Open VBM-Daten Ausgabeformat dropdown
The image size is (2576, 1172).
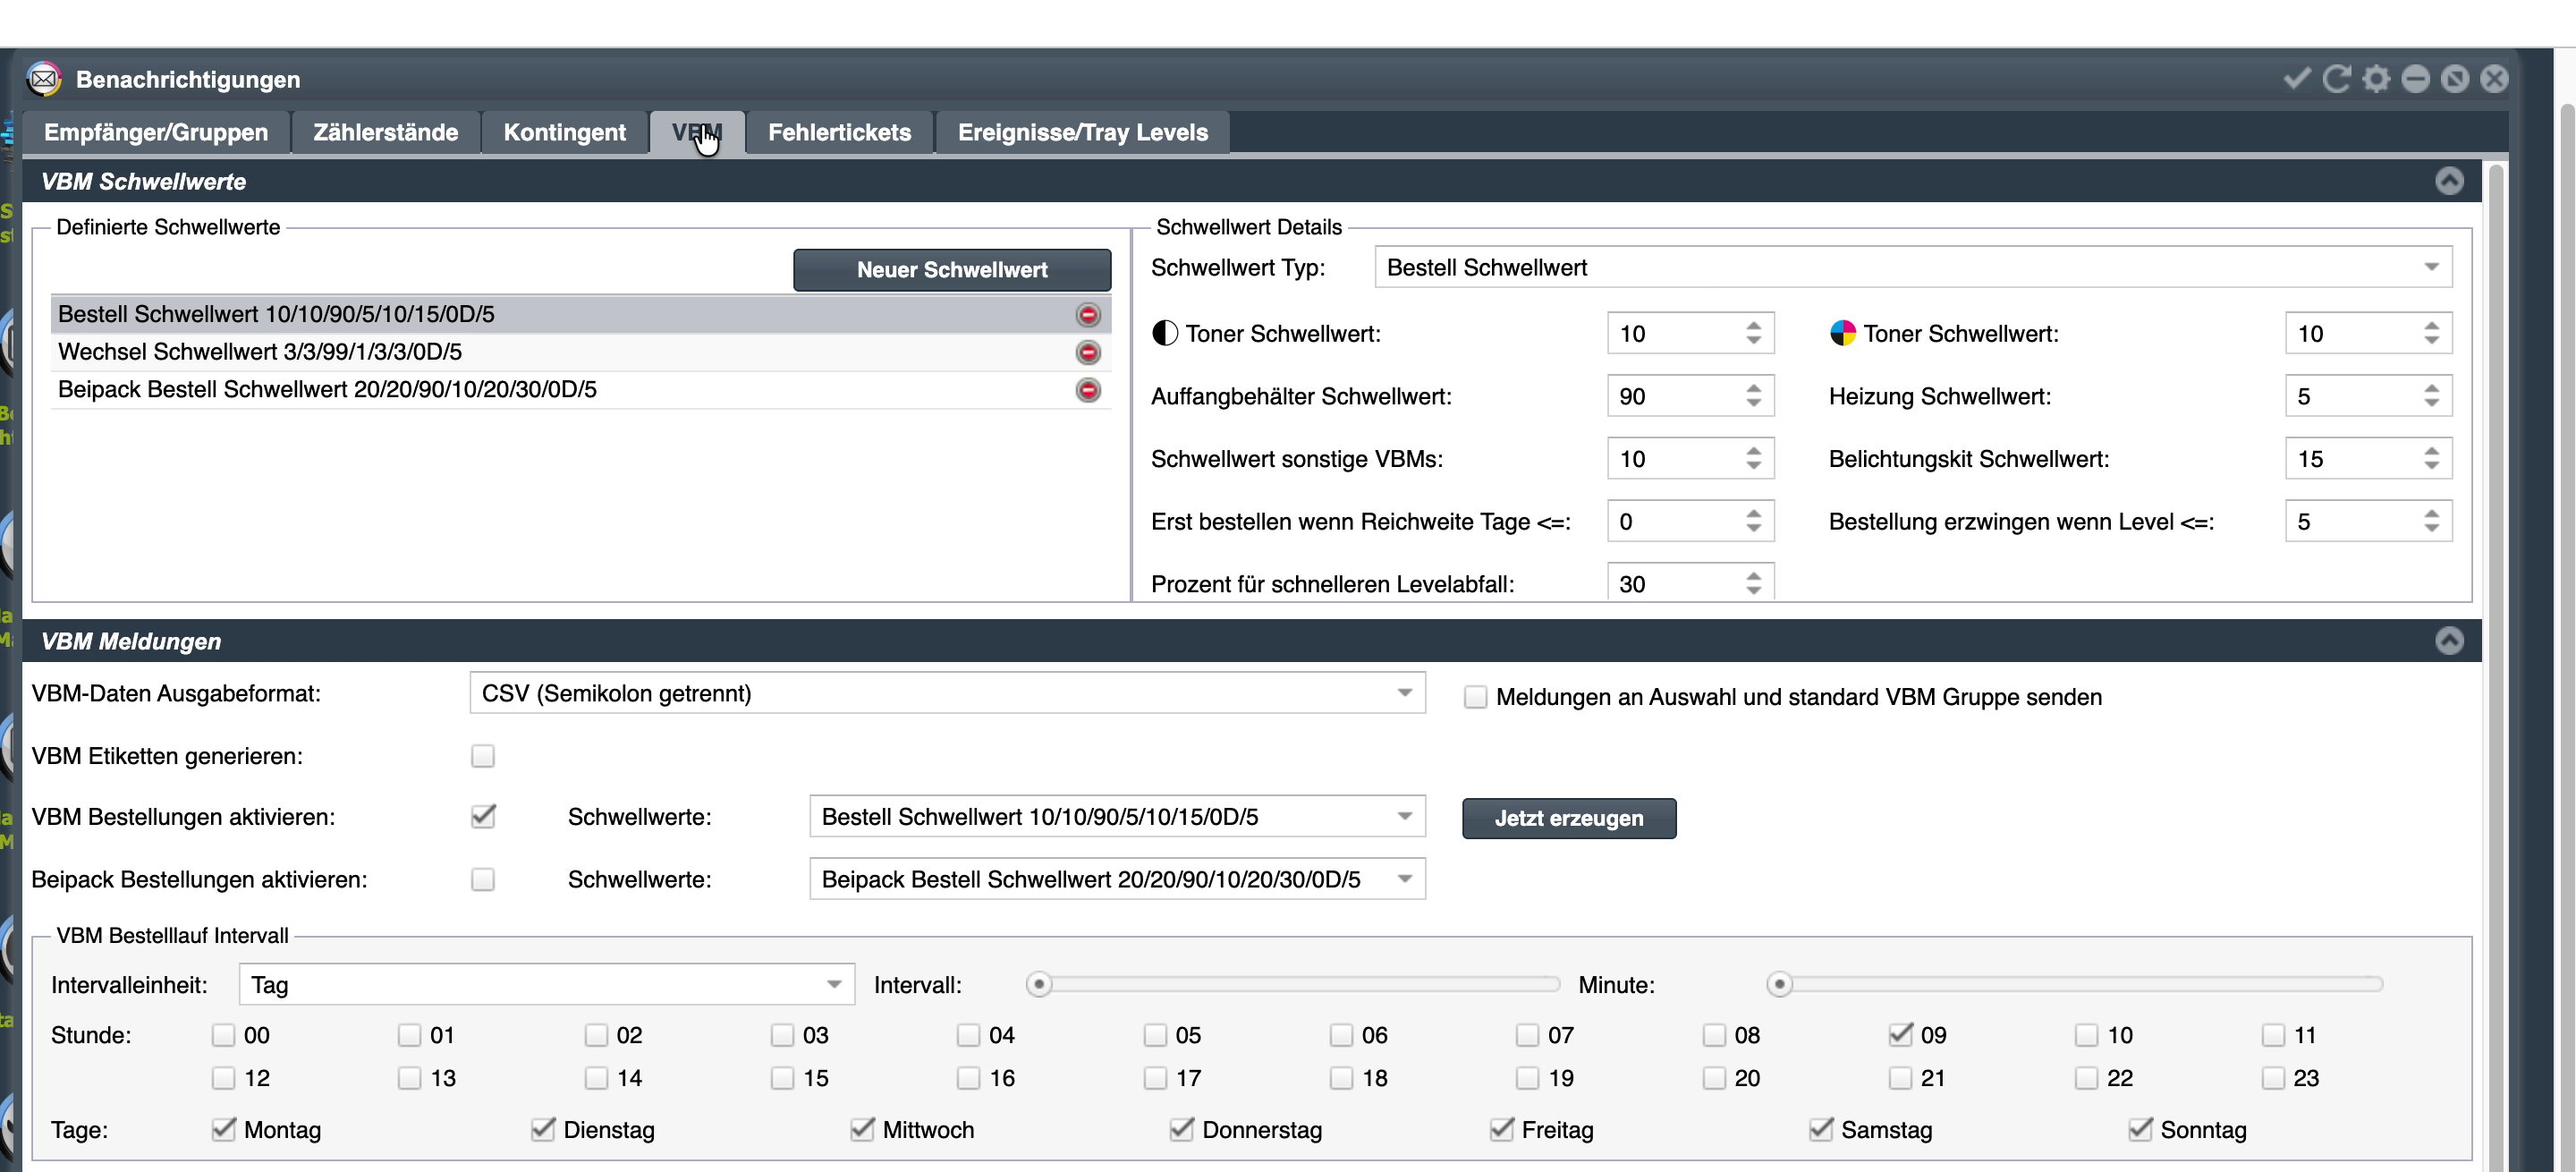click(x=947, y=693)
